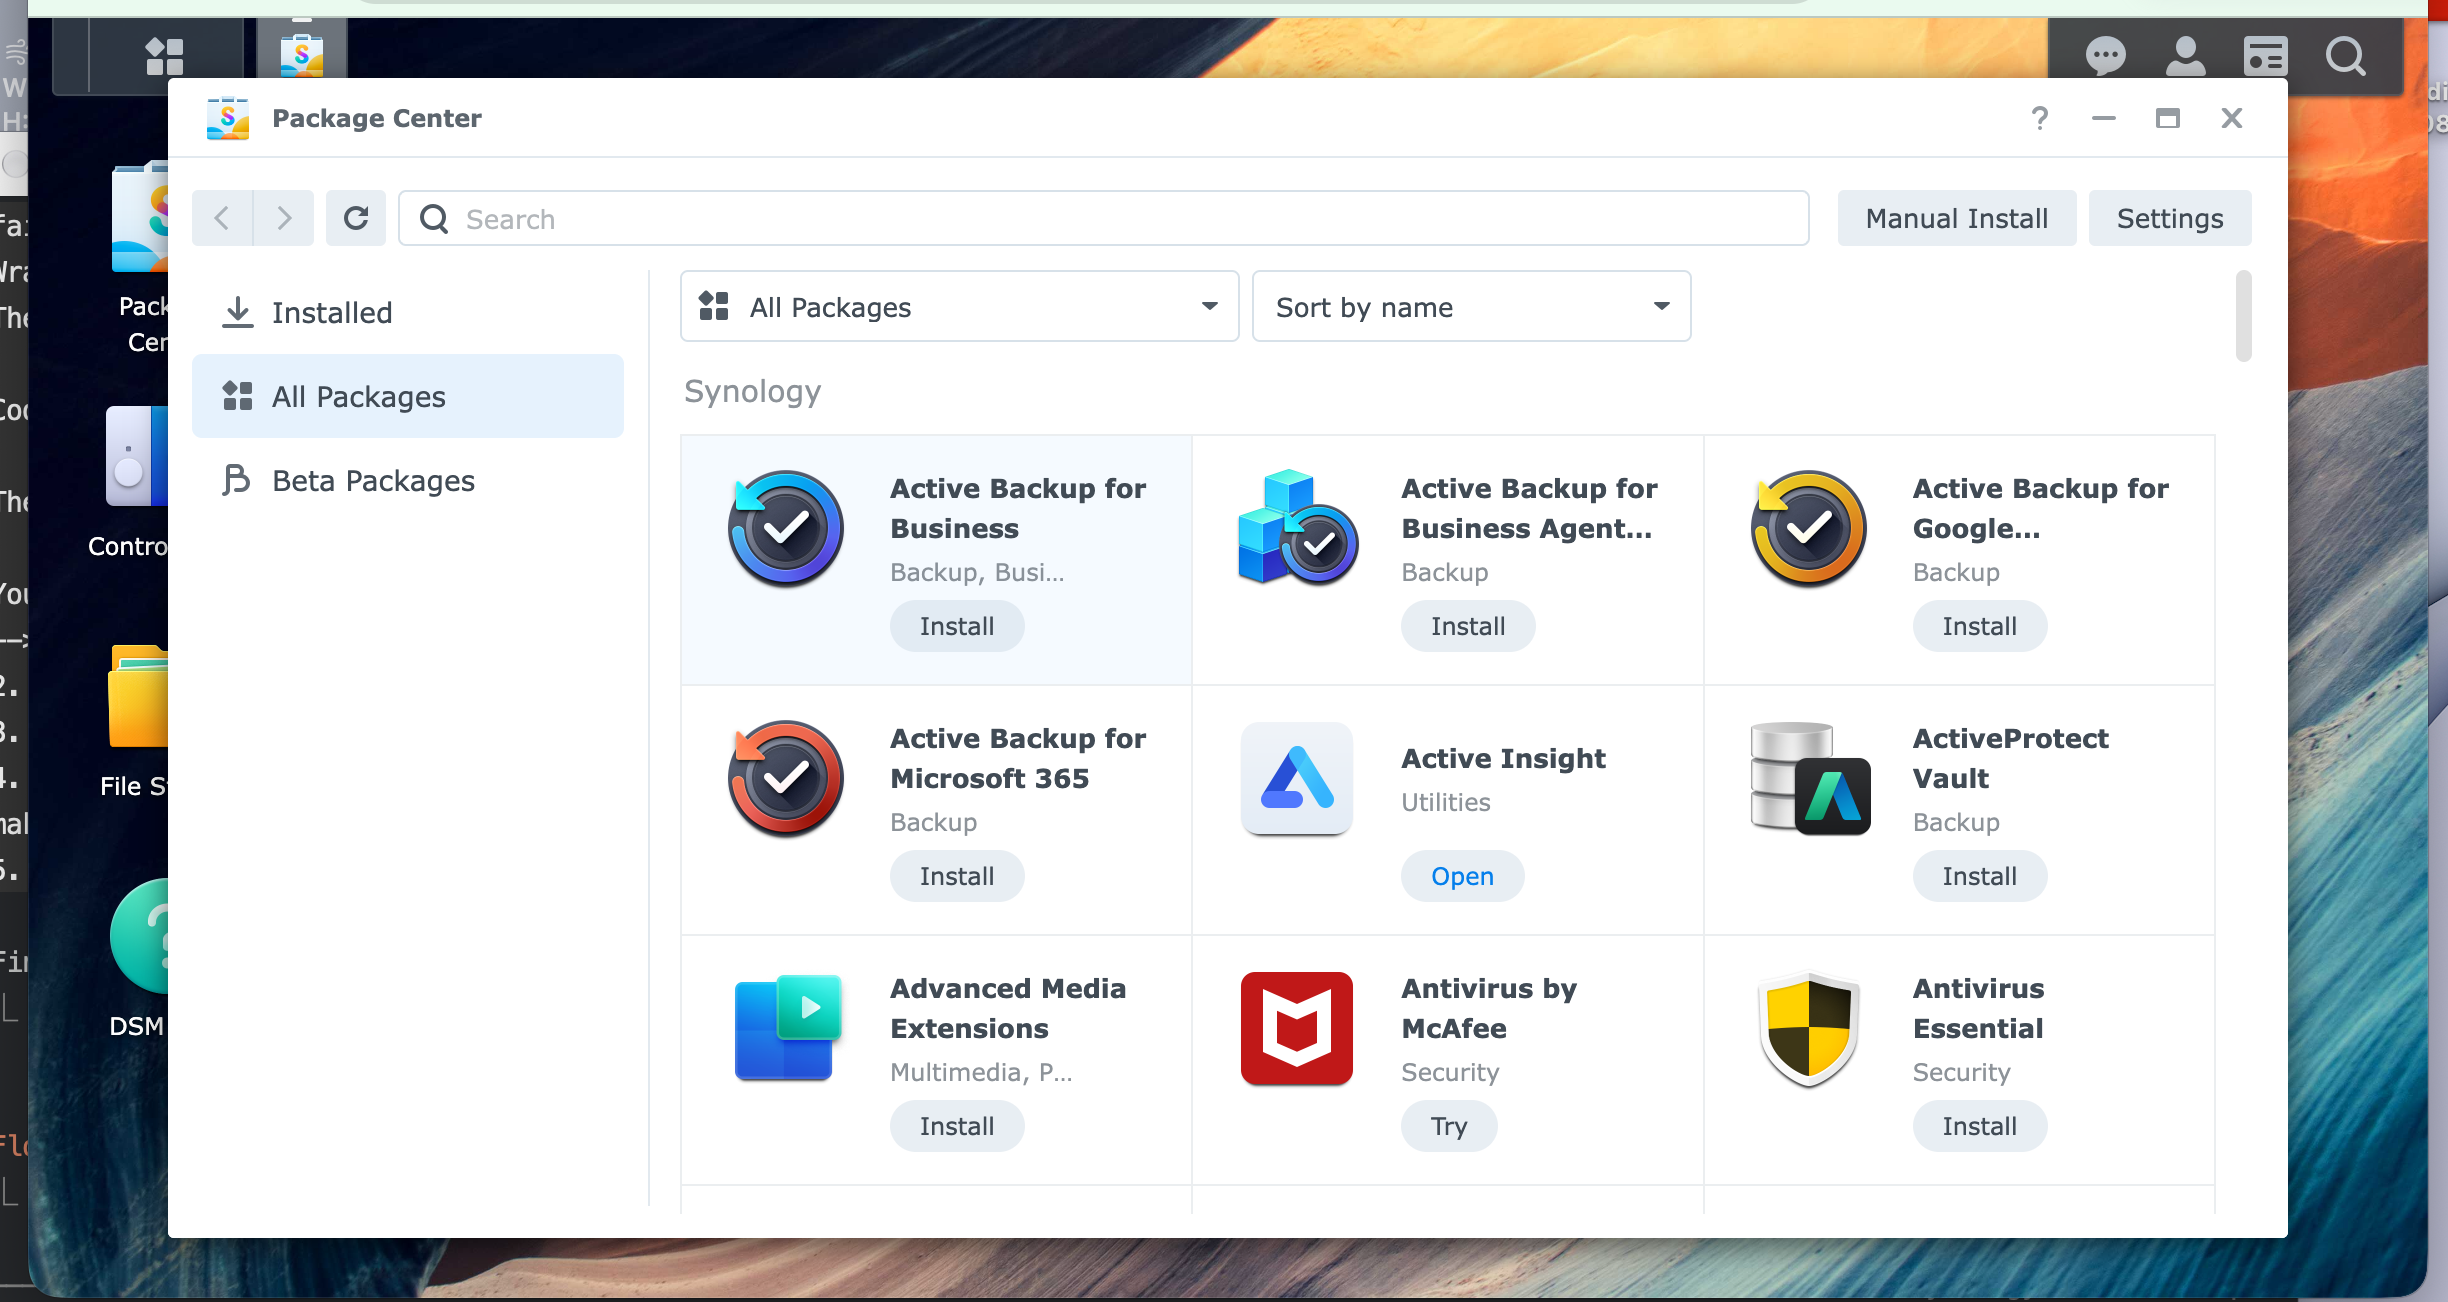Click Active Backup for Business Agent icon
Viewport: 2448px width, 1302px height.
[x=1298, y=527]
